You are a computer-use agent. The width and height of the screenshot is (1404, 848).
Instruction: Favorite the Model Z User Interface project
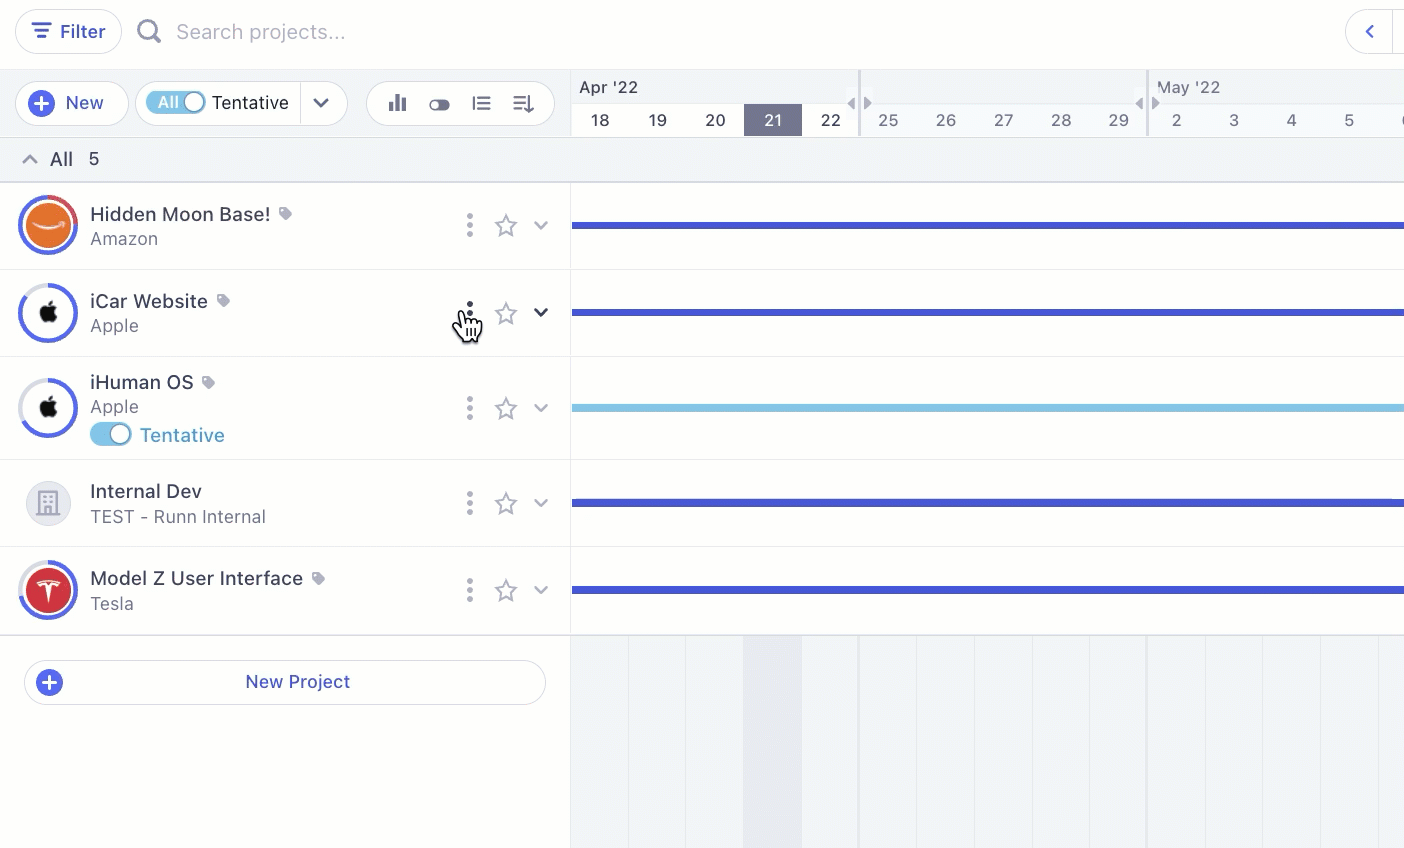(506, 591)
